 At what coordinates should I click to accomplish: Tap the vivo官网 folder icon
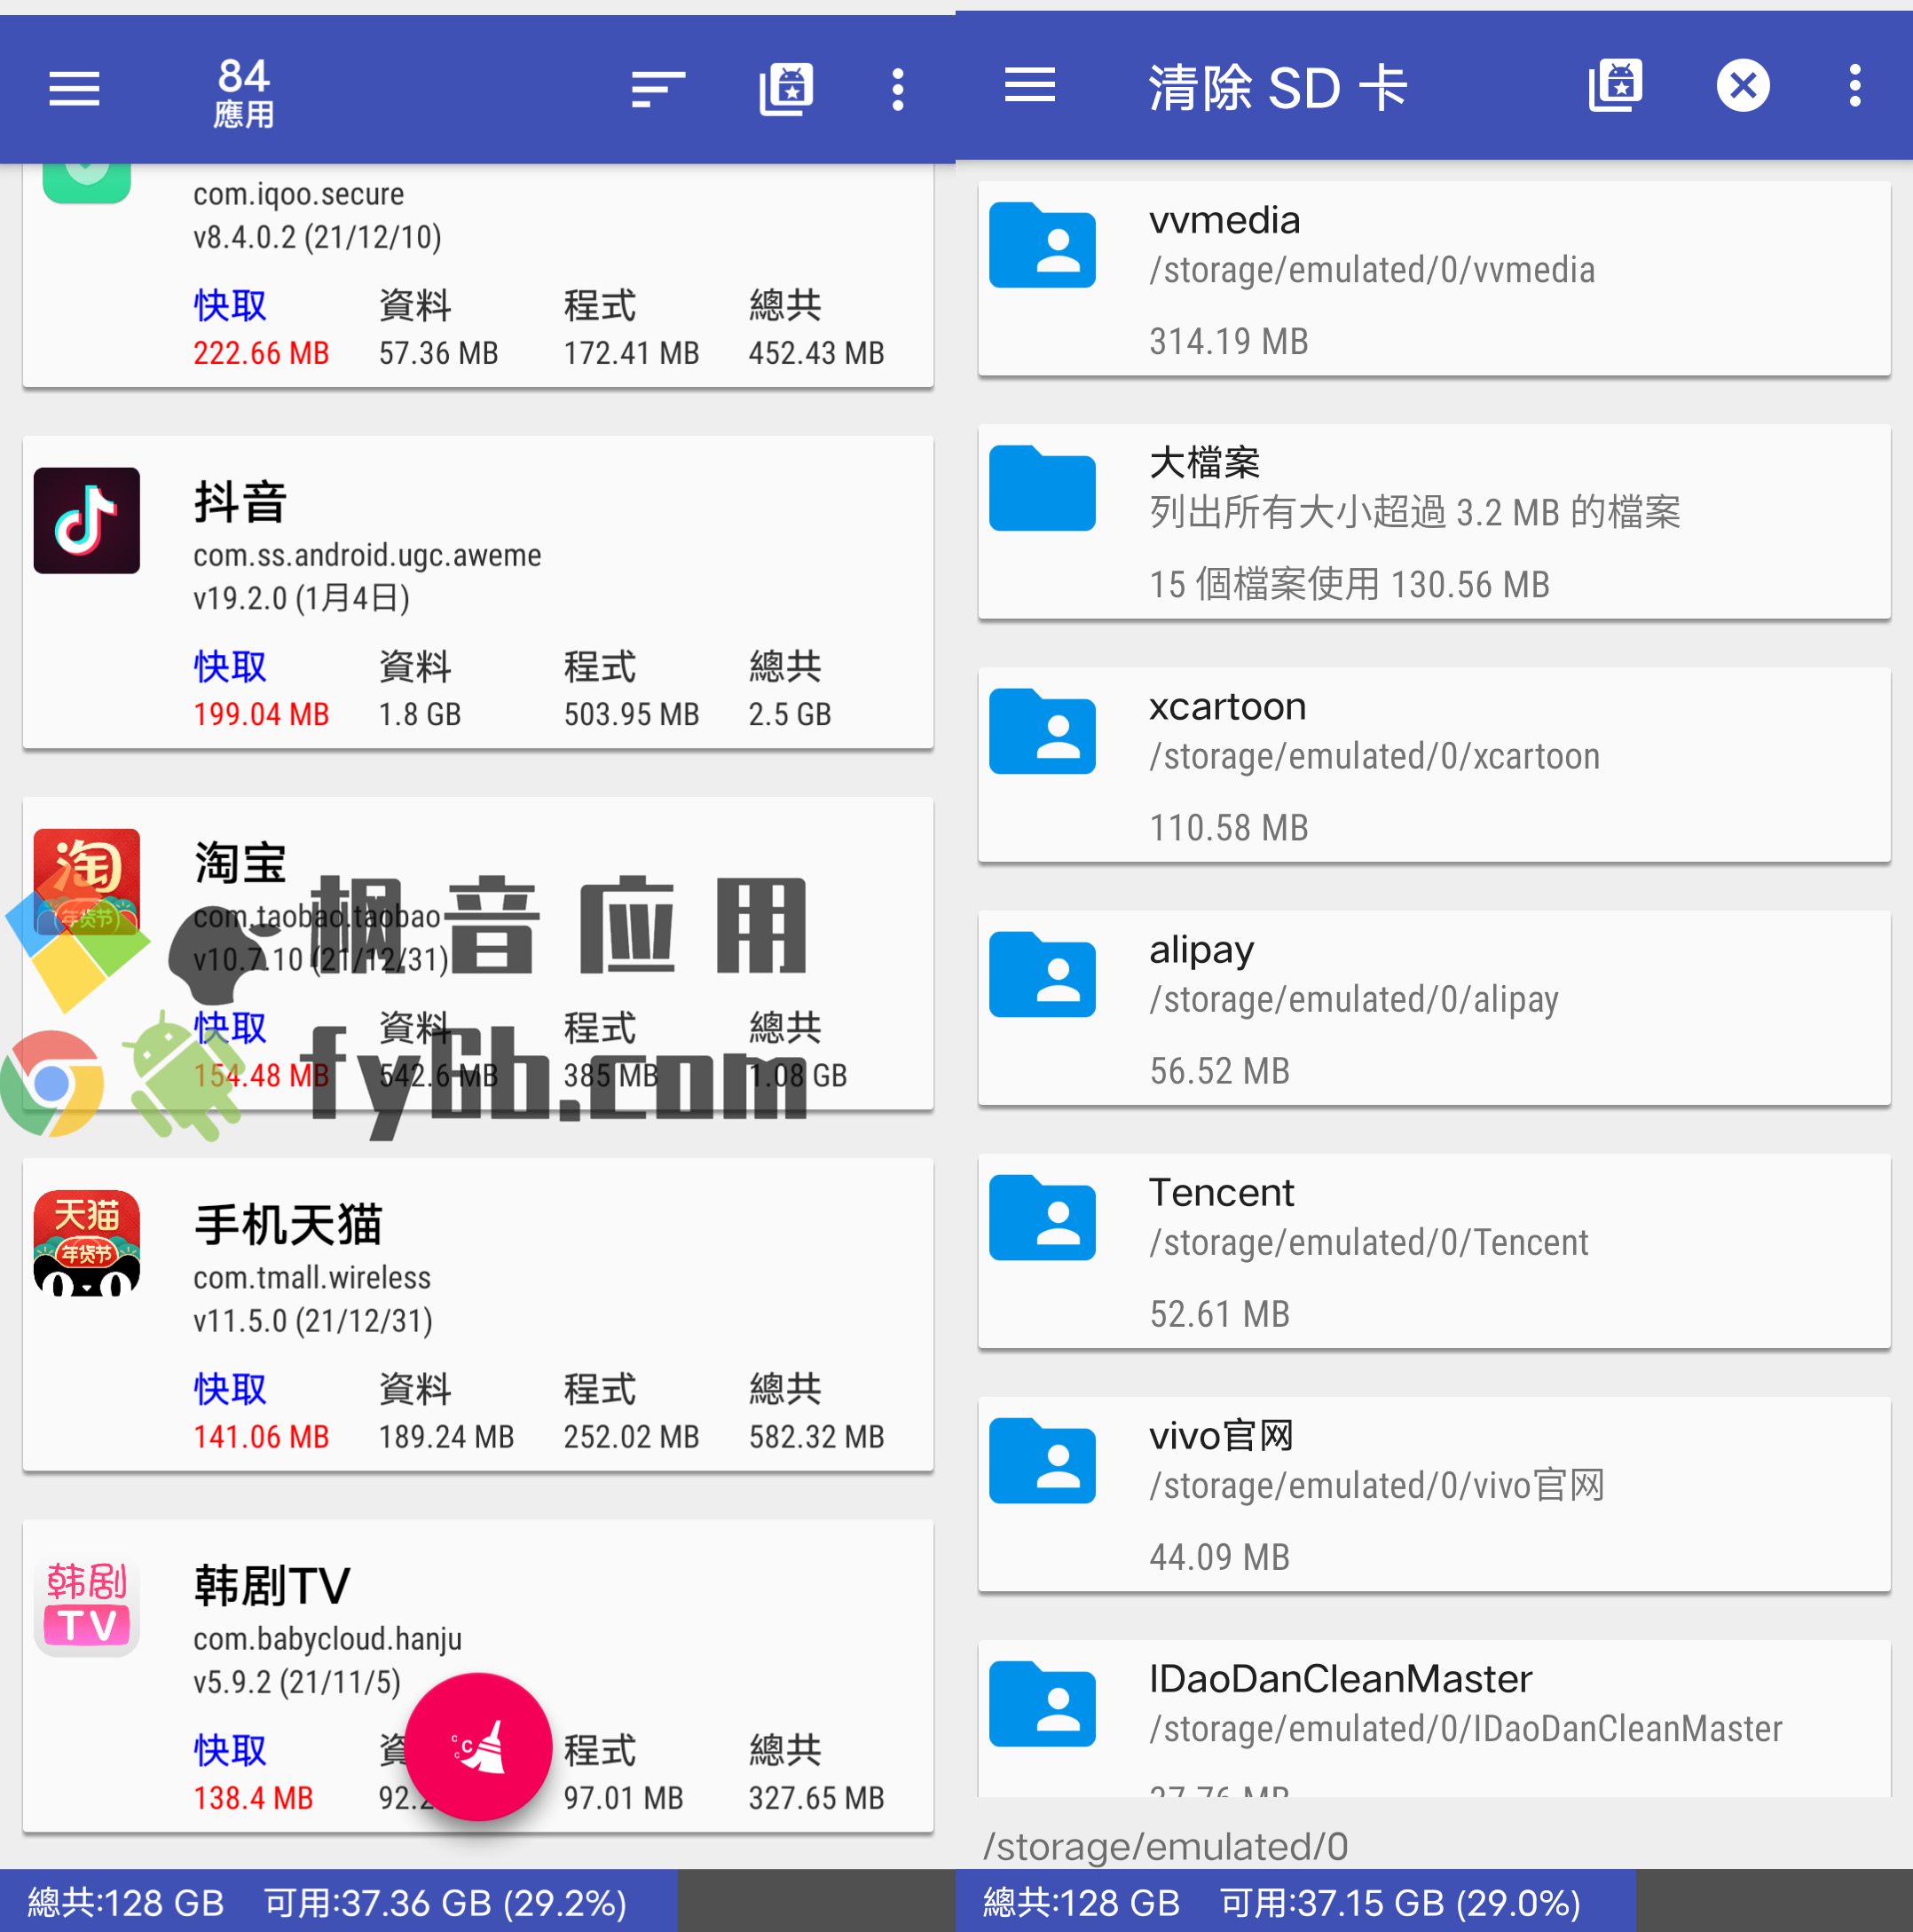pyautogui.click(x=1042, y=1460)
